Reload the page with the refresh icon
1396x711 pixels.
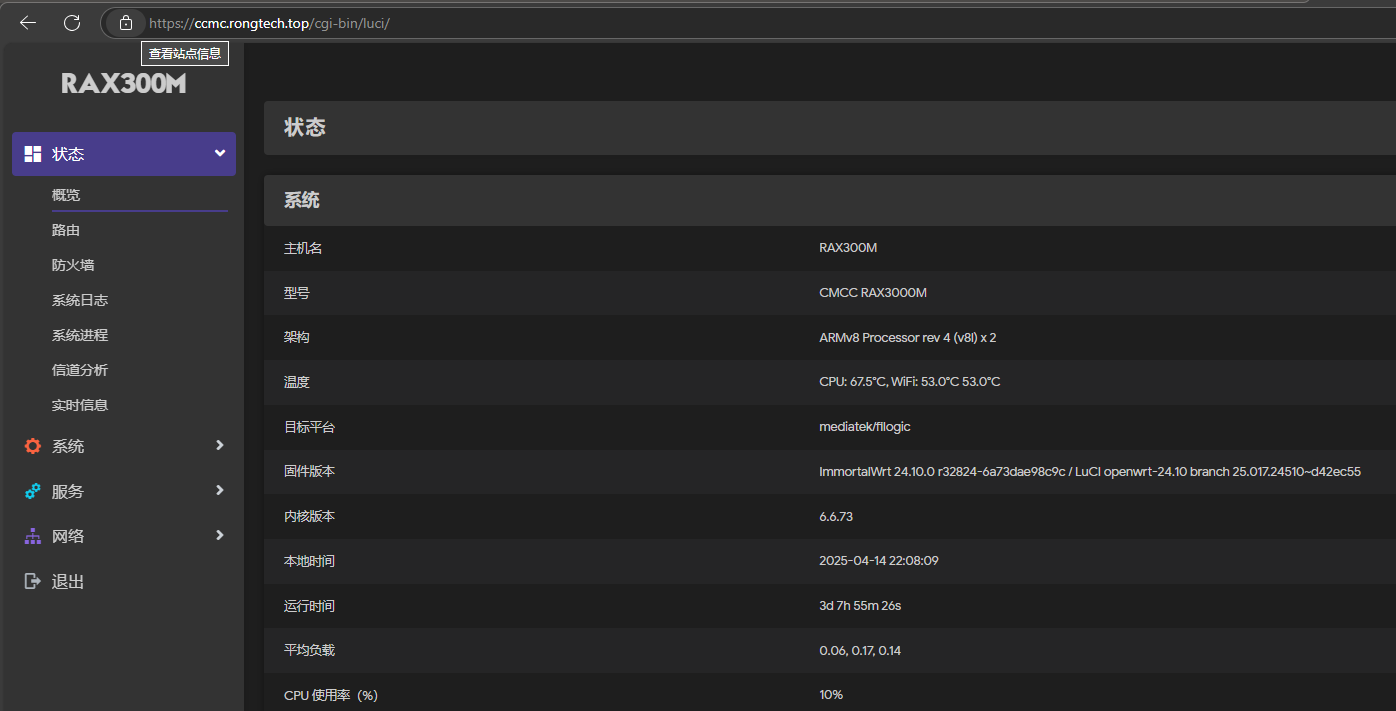pyautogui.click(x=72, y=22)
